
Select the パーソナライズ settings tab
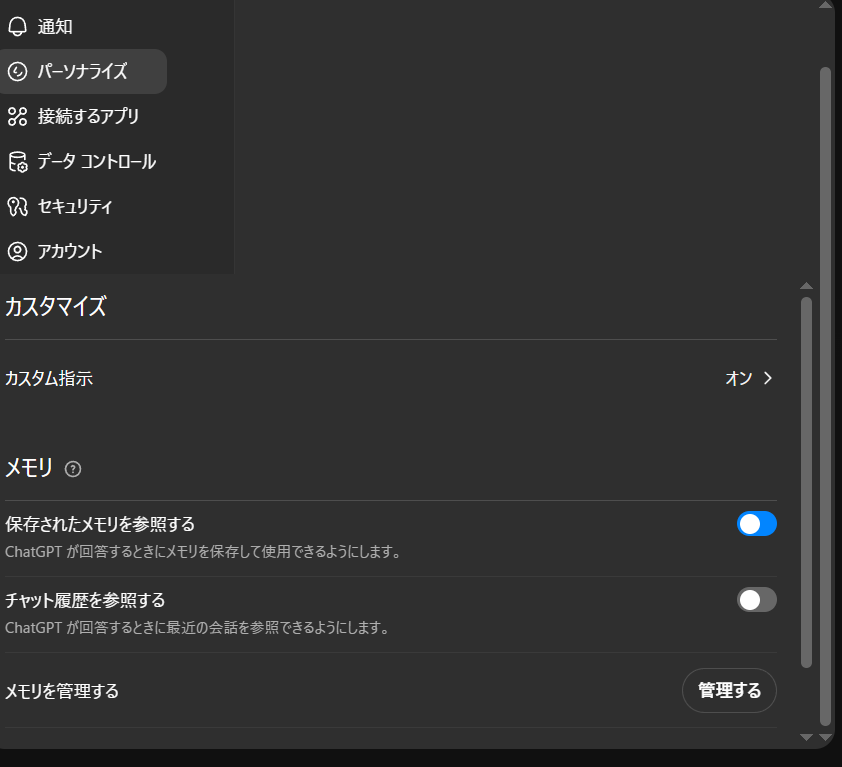pyautogui.click(x=83, y=71)
